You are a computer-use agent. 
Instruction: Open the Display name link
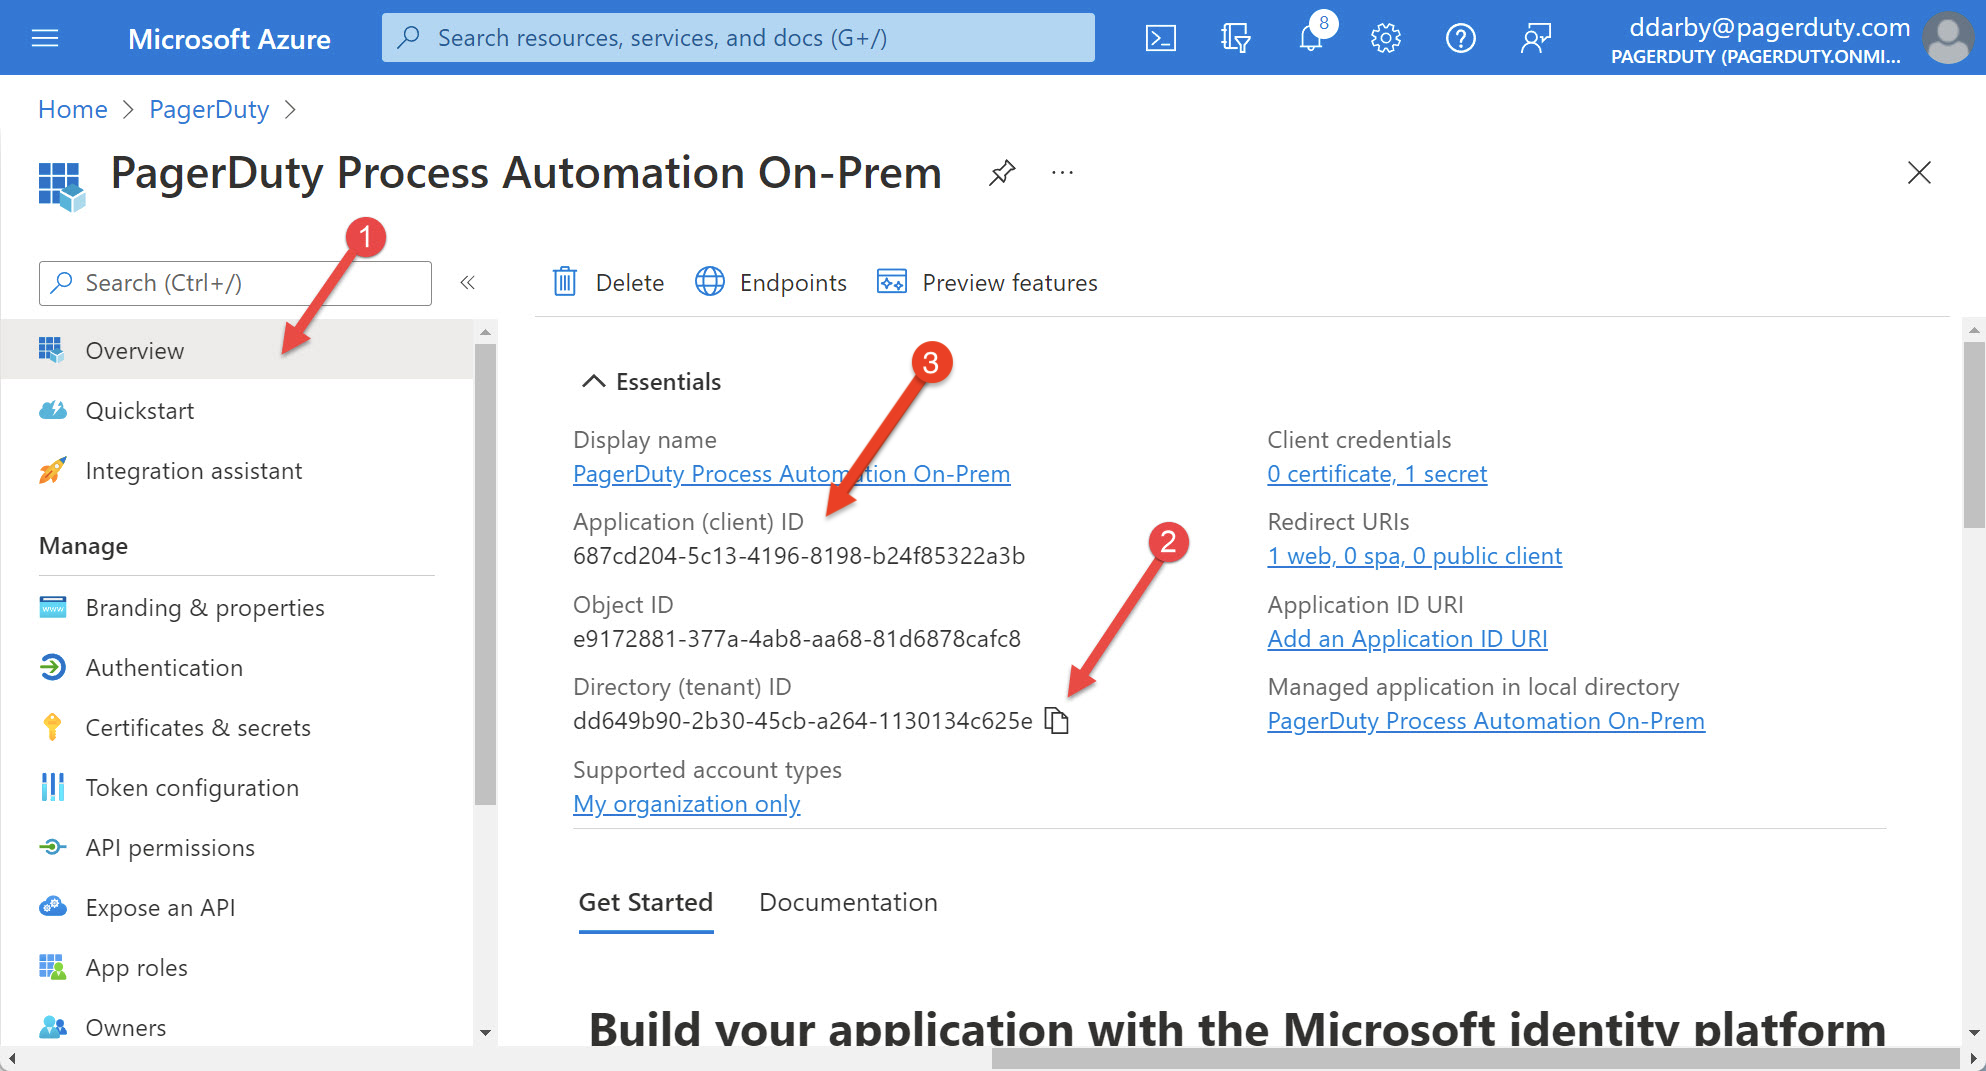(x=791, y=474)
